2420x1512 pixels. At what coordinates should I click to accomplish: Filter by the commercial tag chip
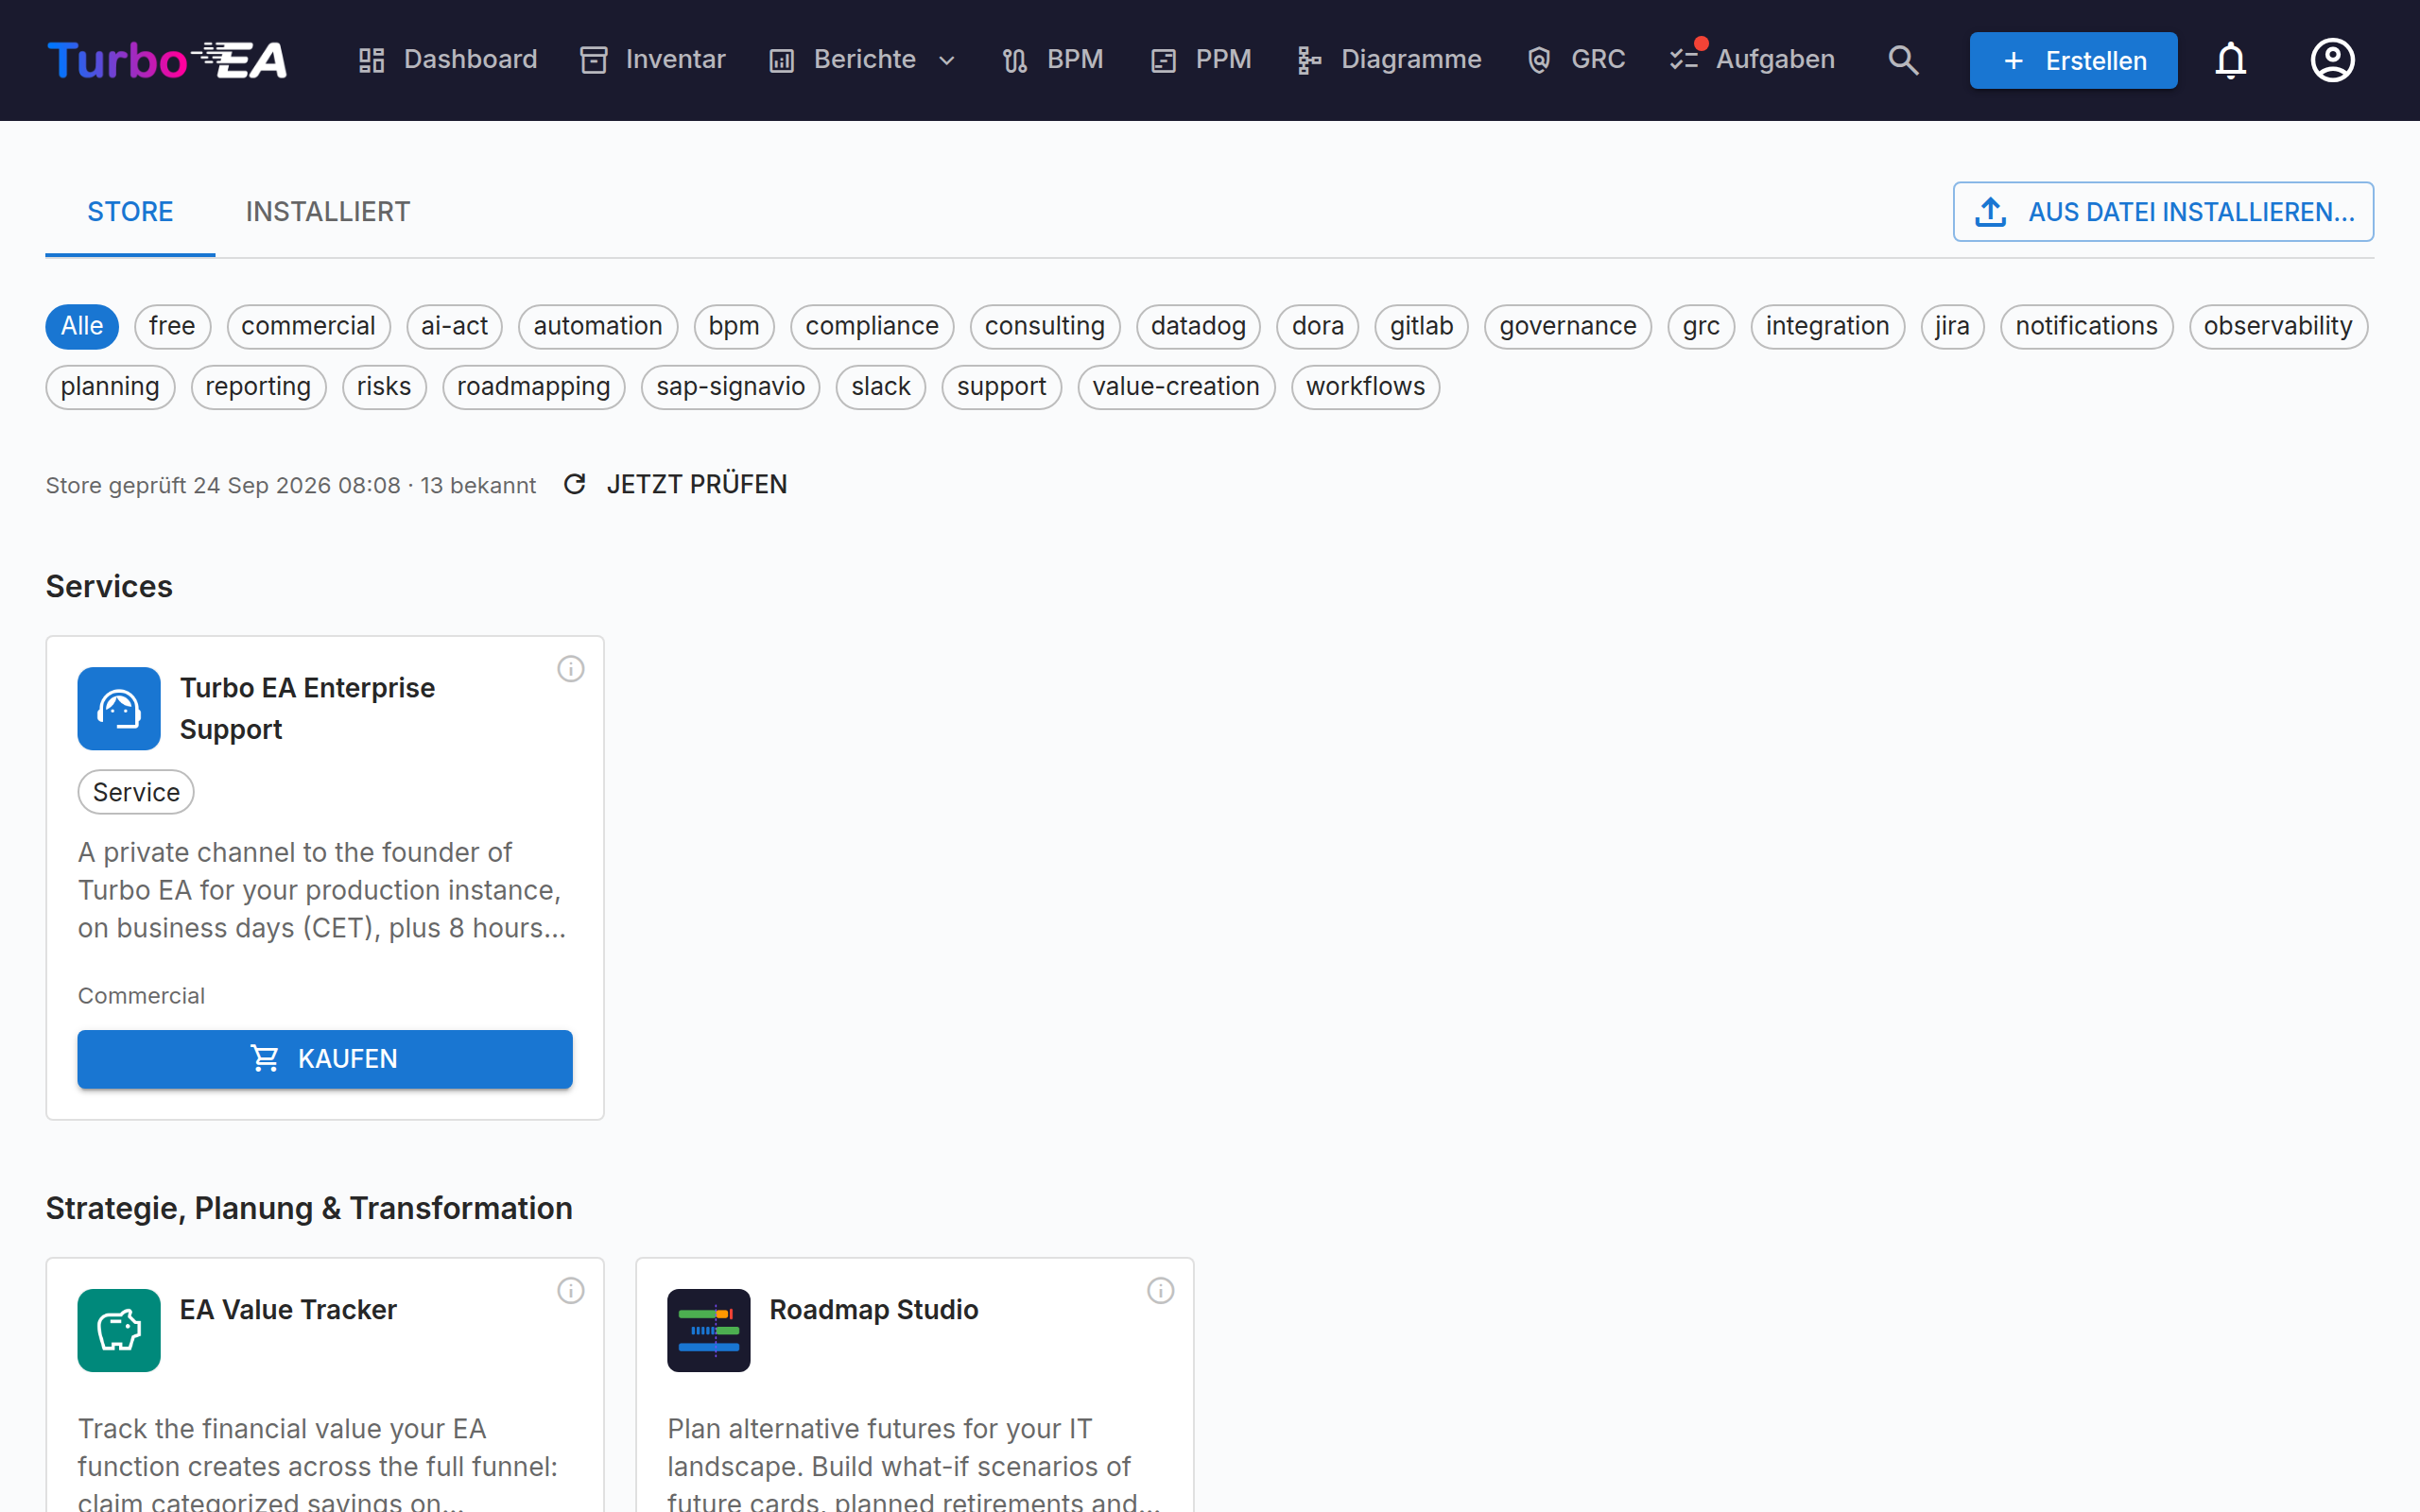click(308, 327)
